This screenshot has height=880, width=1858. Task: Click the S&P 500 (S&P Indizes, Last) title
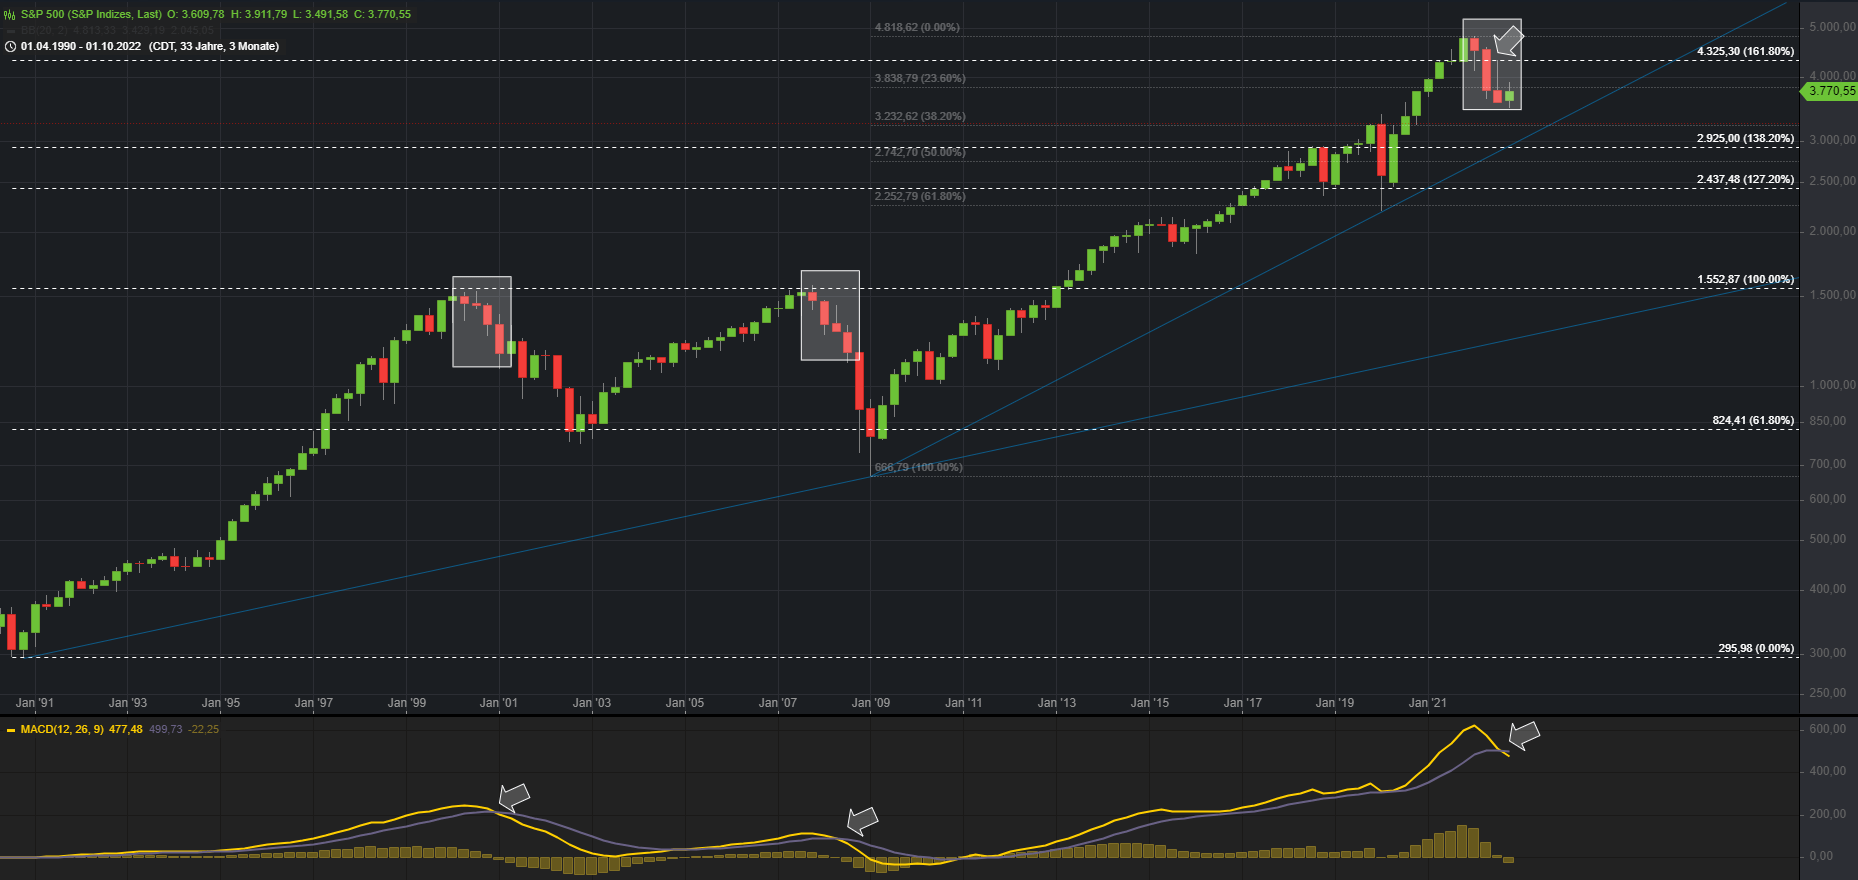tap(91, 15)
